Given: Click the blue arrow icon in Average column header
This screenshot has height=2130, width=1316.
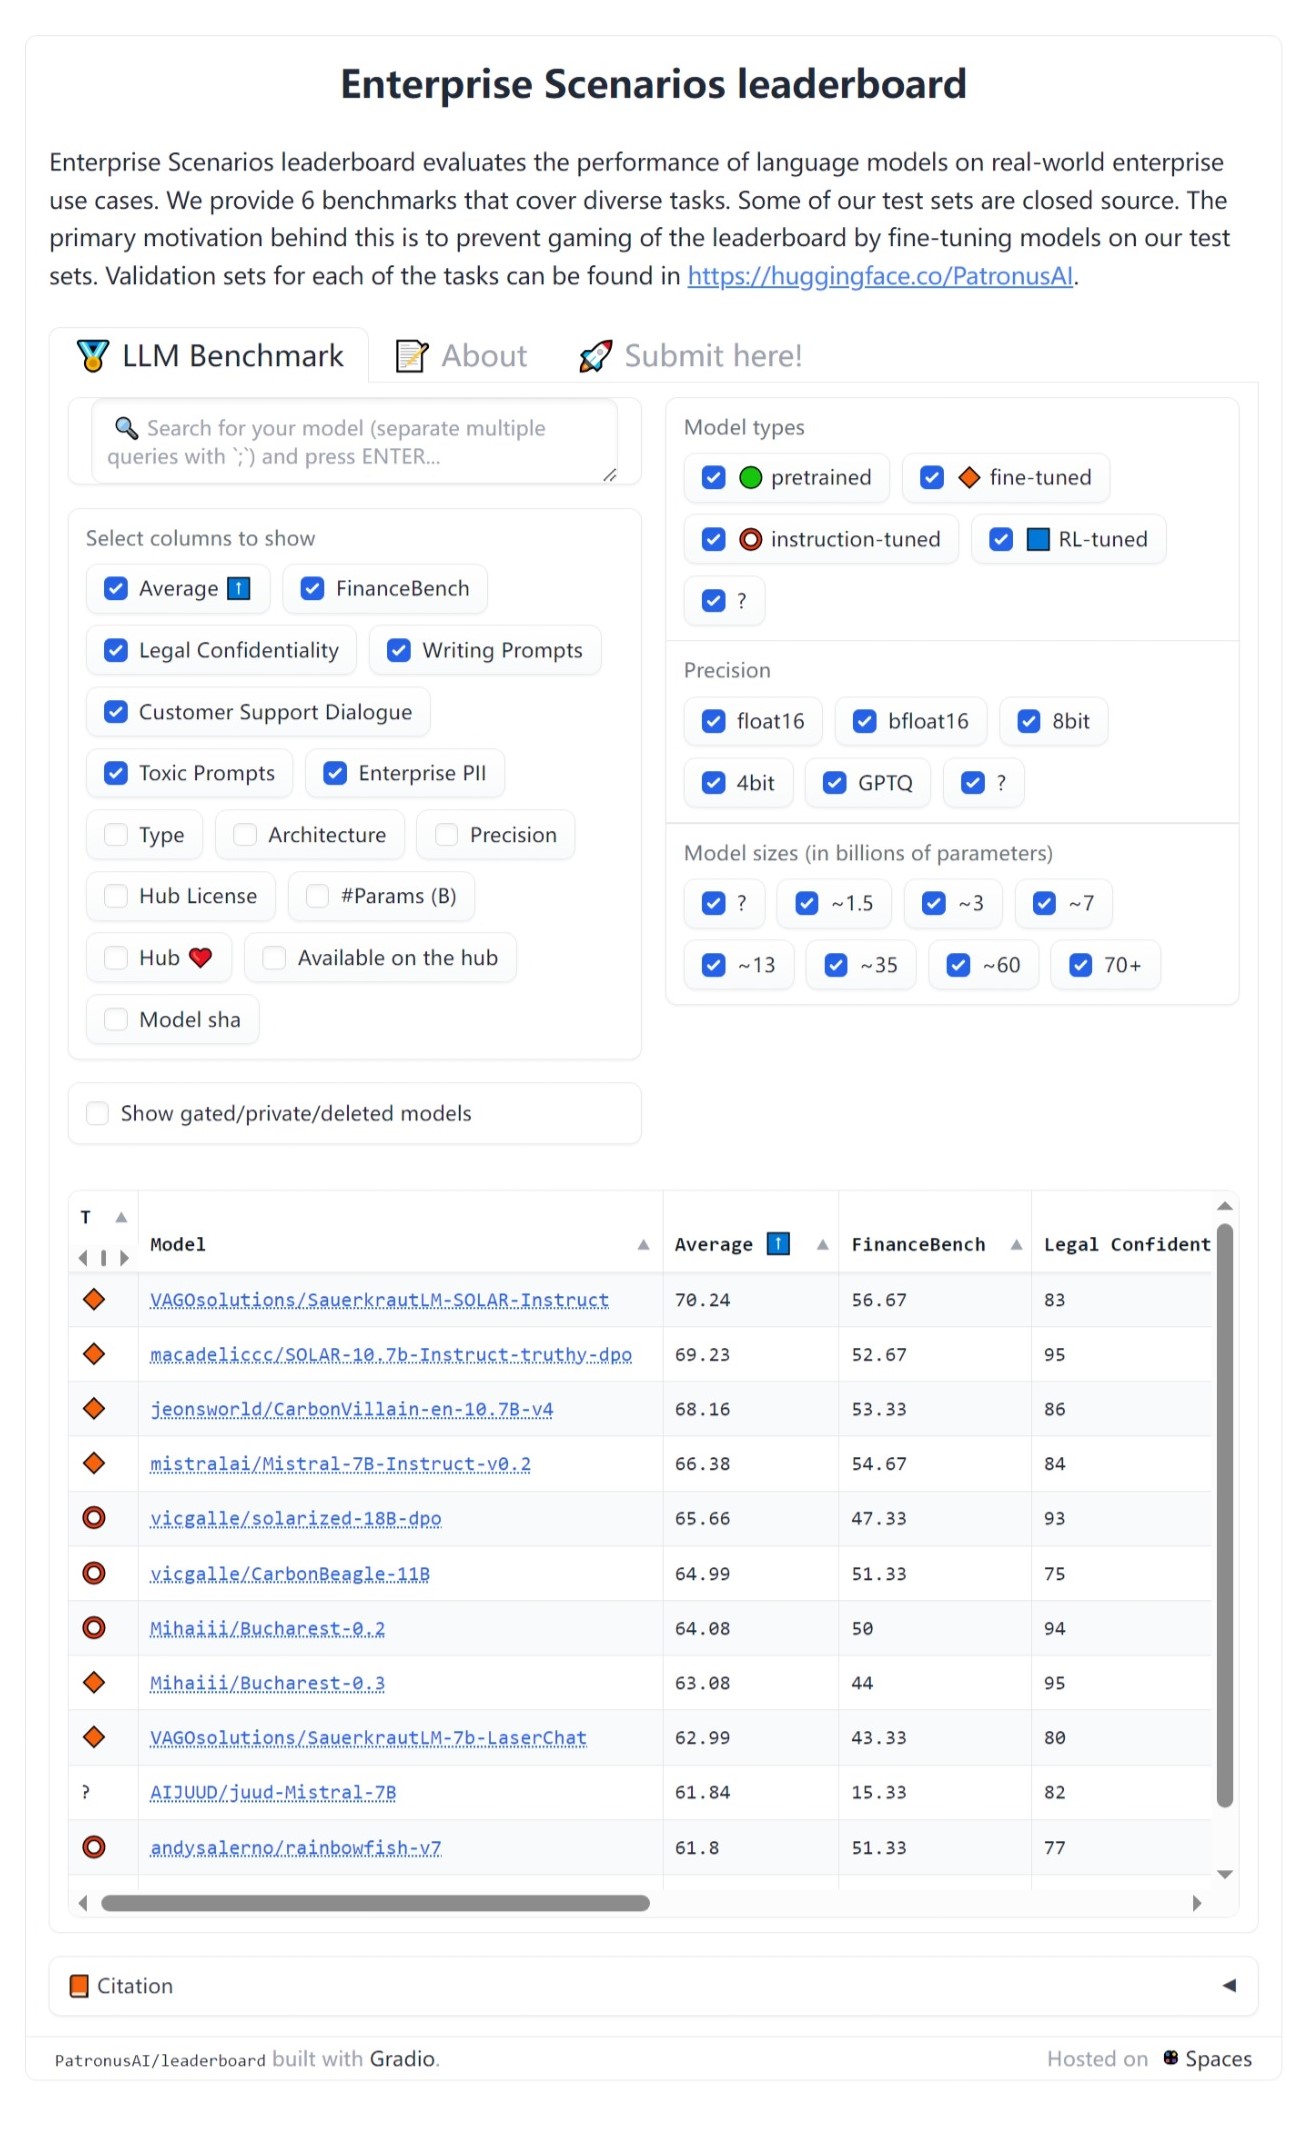Looking at the screenshot, I should tap(778, 1244).
